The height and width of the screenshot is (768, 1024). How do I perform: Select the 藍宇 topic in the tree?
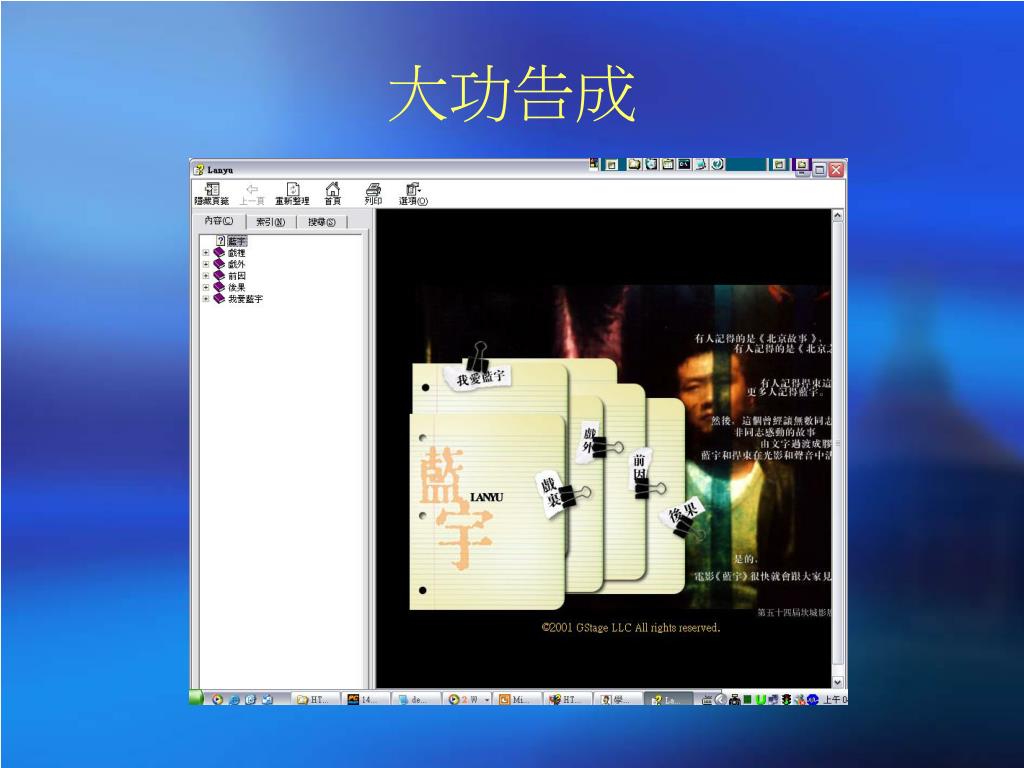pos(236,241)
